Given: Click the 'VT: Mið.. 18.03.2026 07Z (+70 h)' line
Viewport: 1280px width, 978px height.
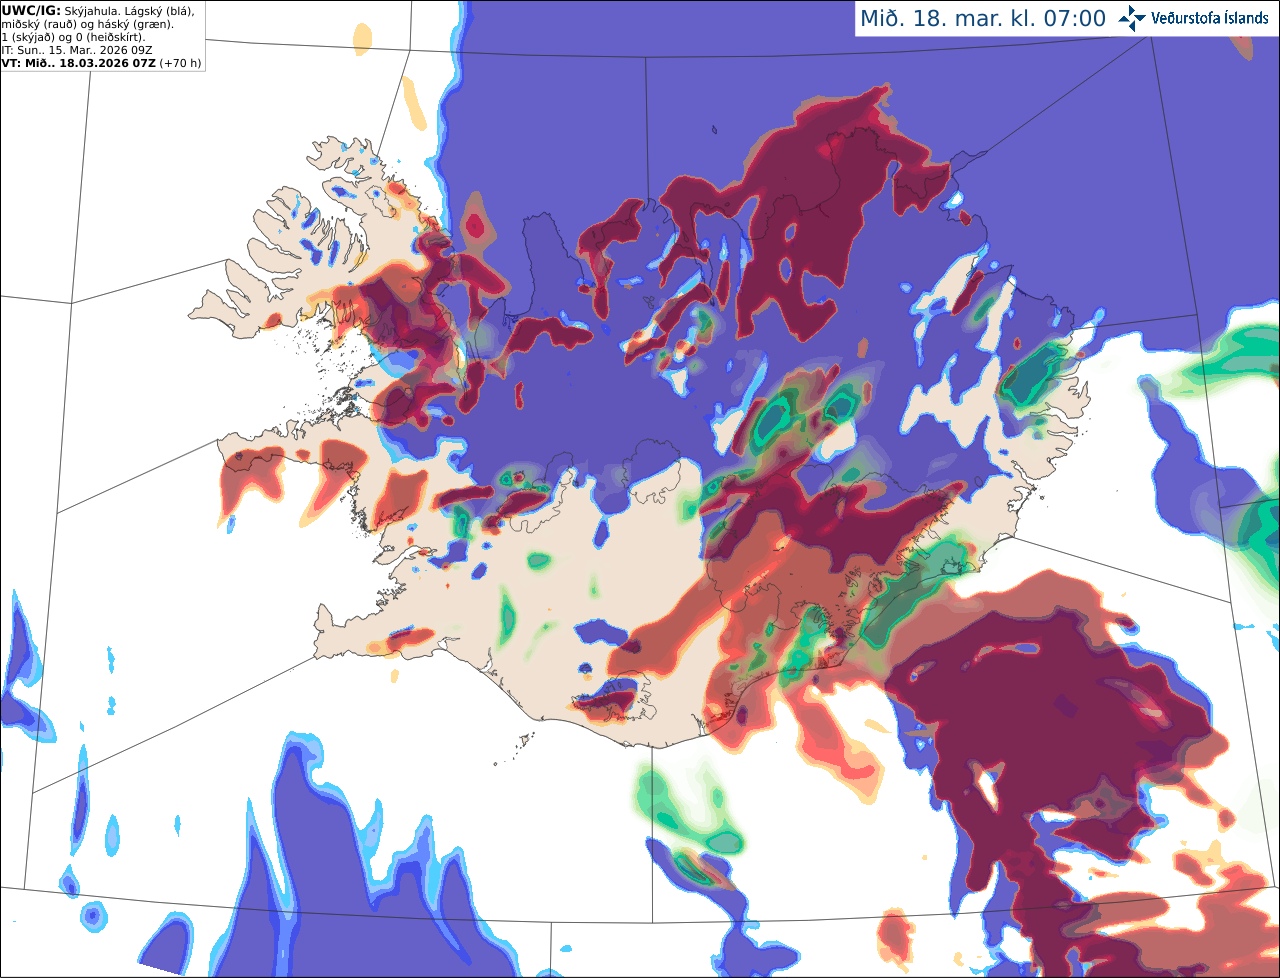Looking at the screenshot, I should 101,63.
